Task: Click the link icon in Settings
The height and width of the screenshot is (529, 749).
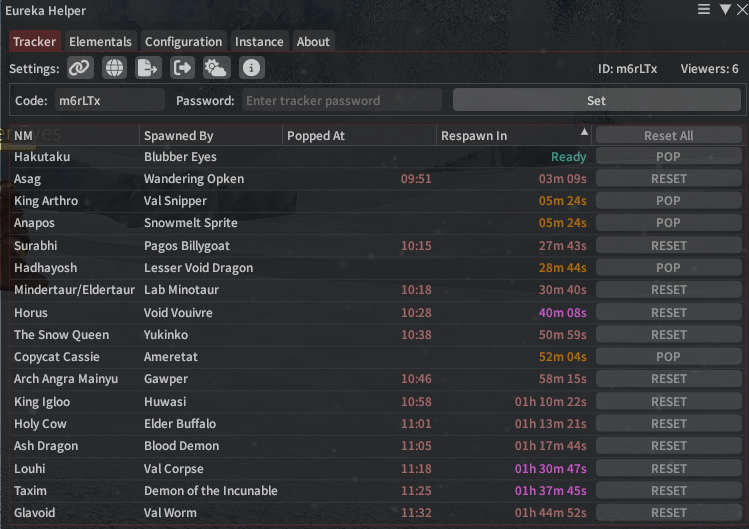Action: click(x=80, y=68)
